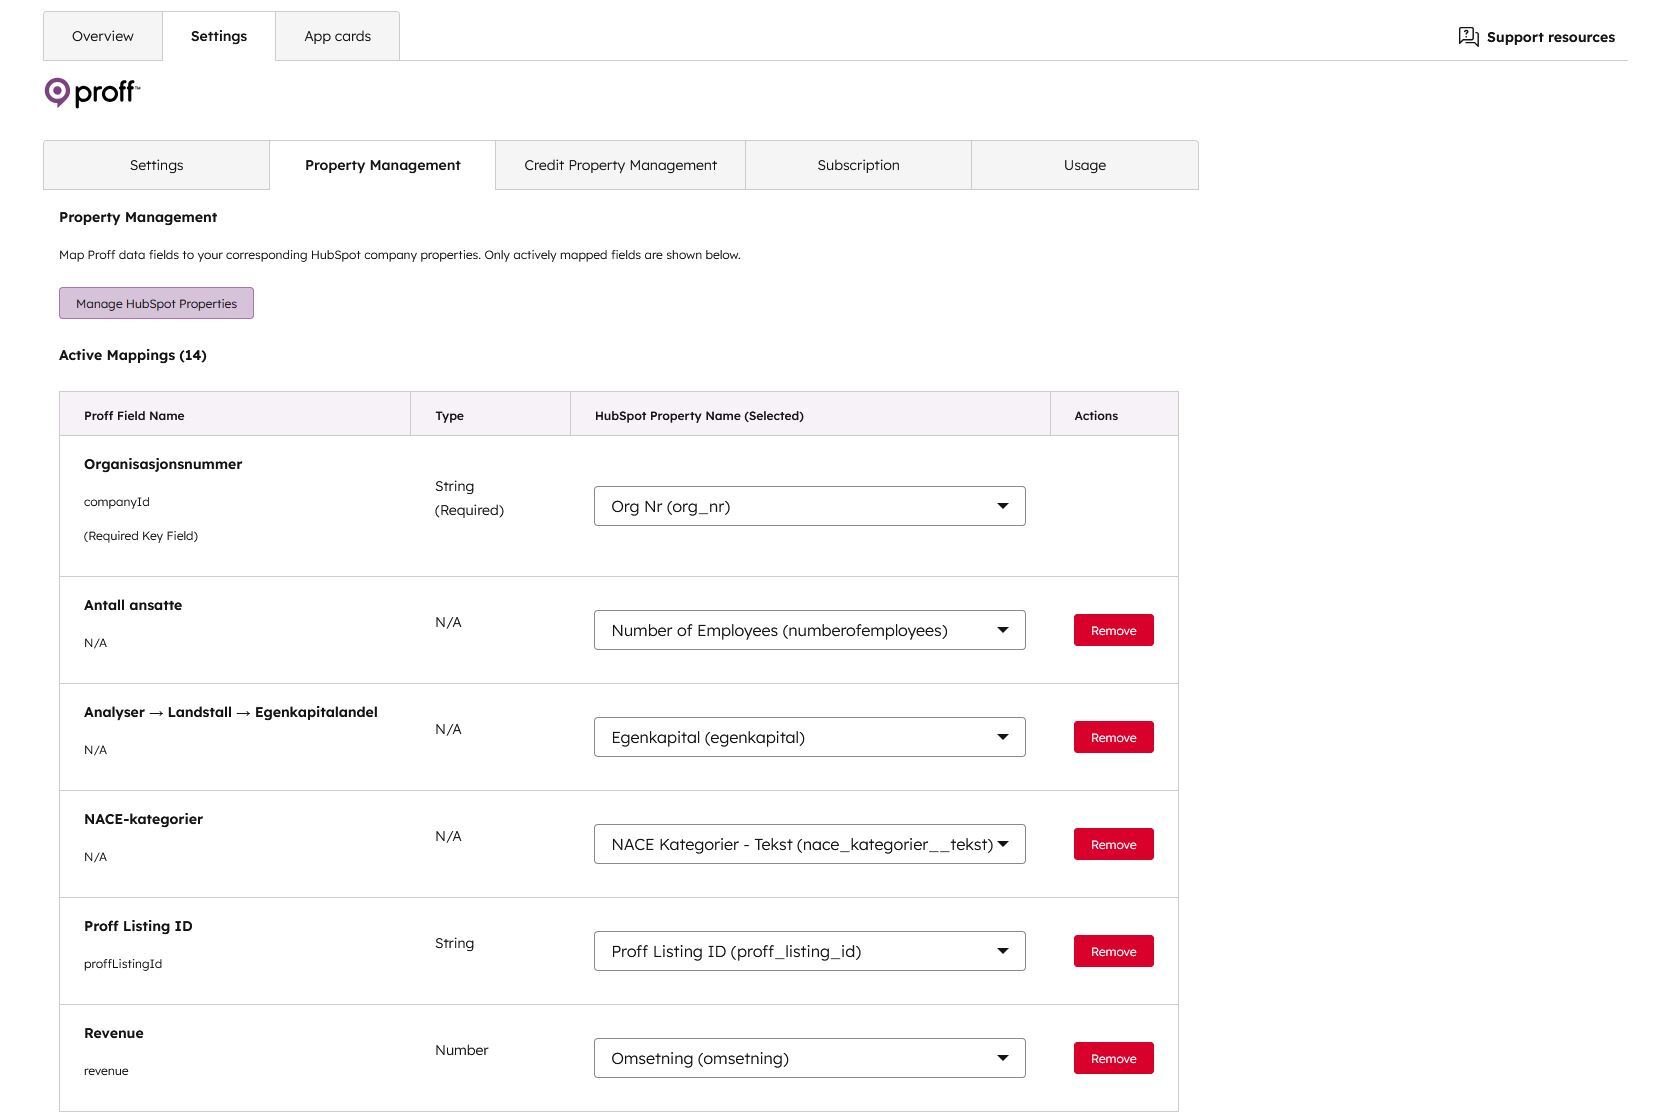Remove the Revenue mapping
Image resolution: width=1668 pixels, height=1112 pixels.
(1114, 1058)
